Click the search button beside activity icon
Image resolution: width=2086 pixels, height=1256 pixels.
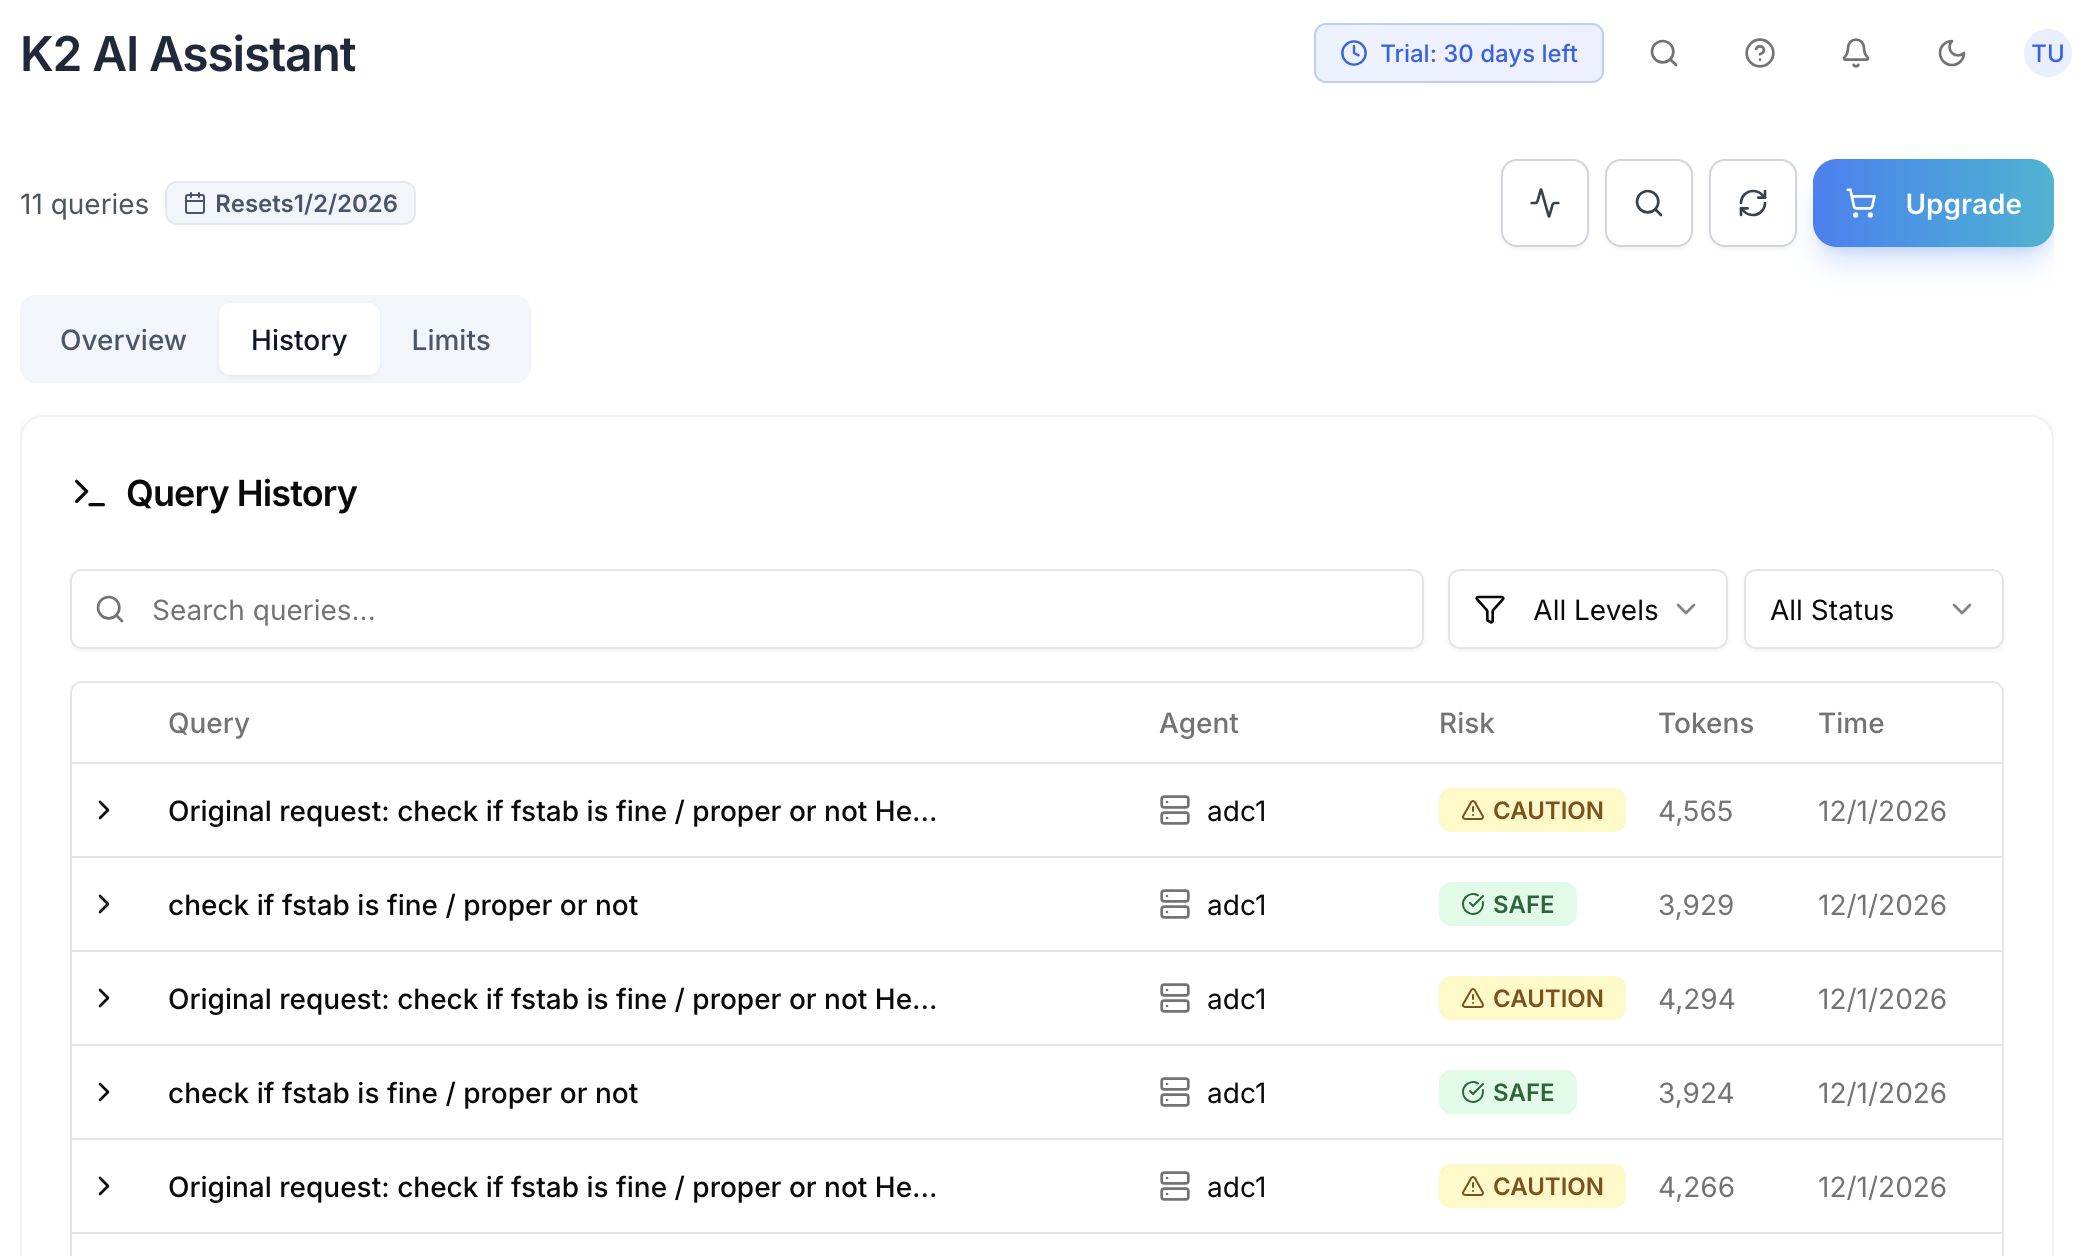(1648, 203)
